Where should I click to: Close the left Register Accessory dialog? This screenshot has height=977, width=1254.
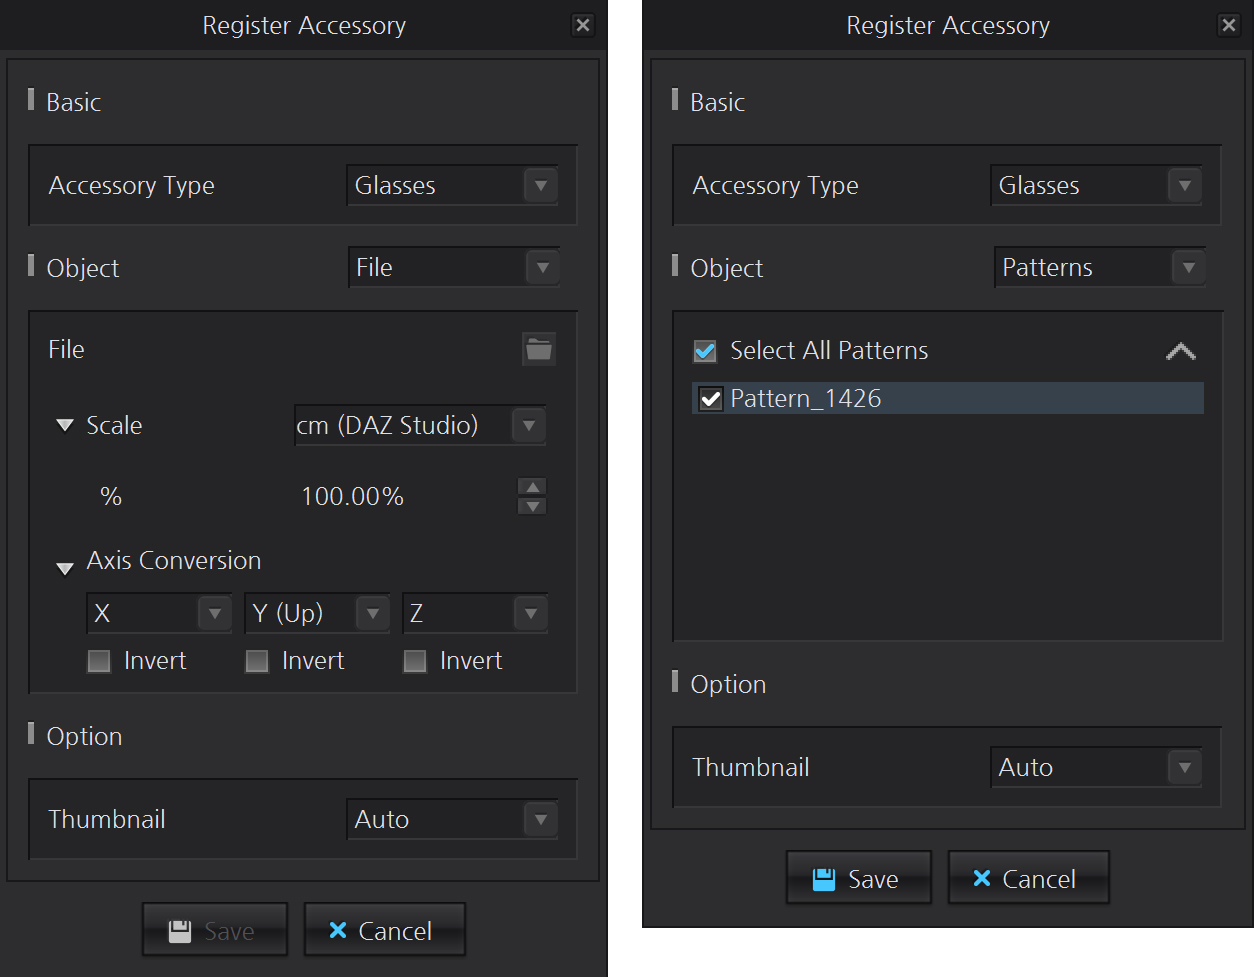coord(583,25)
